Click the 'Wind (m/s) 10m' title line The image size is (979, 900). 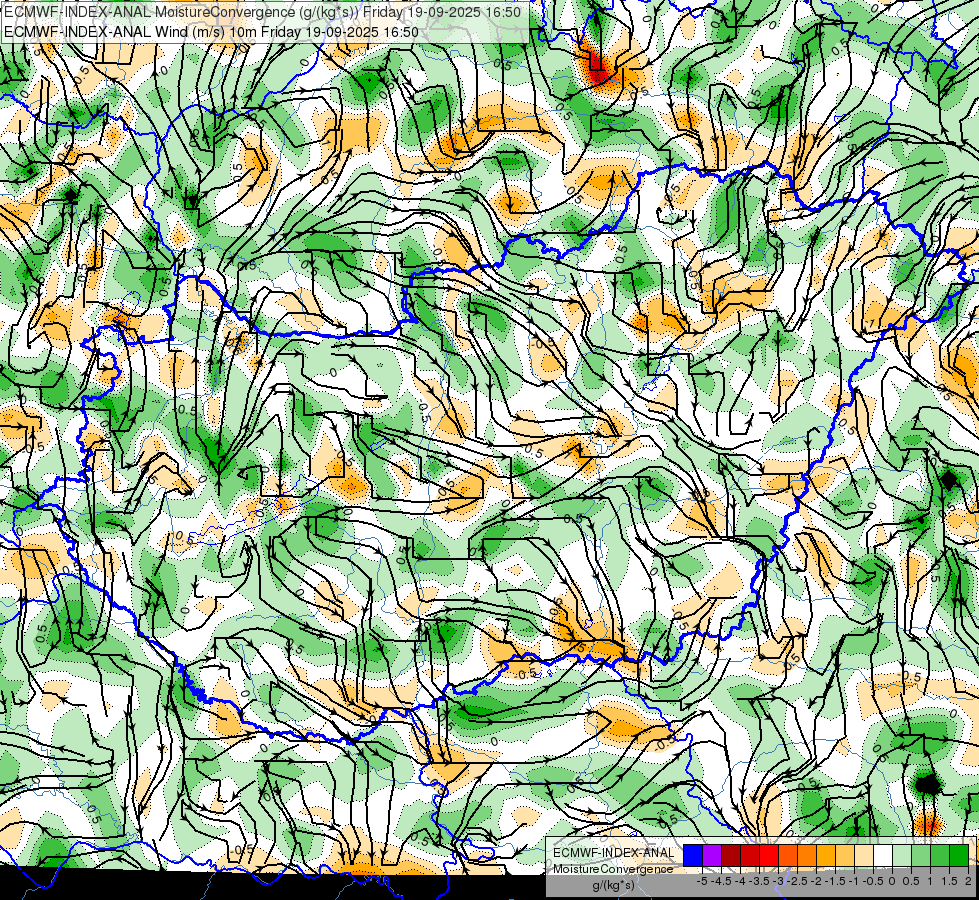click(x=211, y=32)
